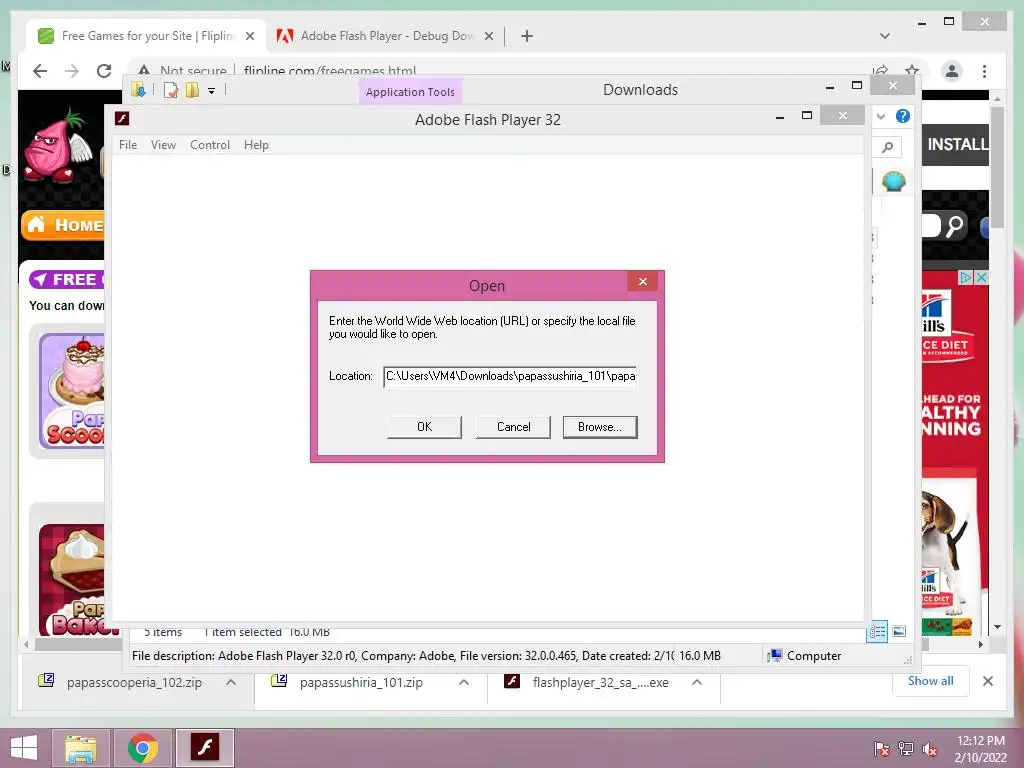Expand options for flashplayer exe download
This screenshot has height=768, width=1024.
[x=697, y=682]
